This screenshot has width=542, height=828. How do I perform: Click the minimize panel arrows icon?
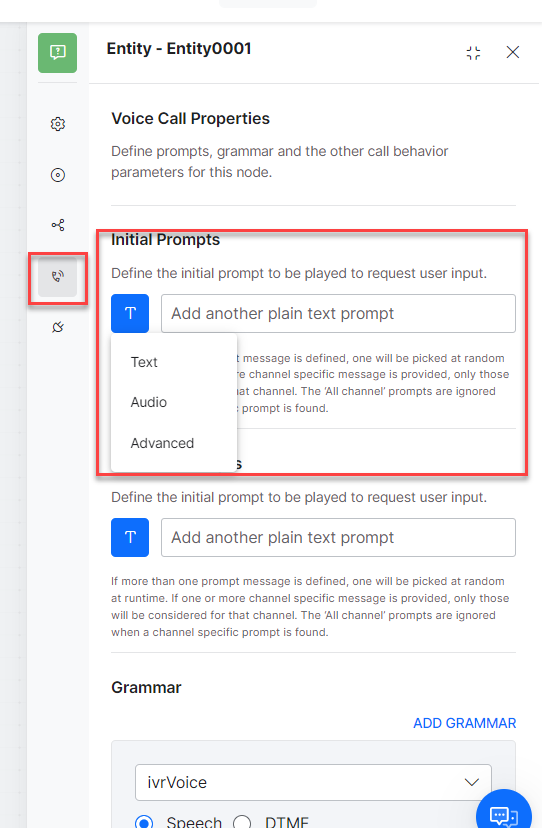pos(473,52)
